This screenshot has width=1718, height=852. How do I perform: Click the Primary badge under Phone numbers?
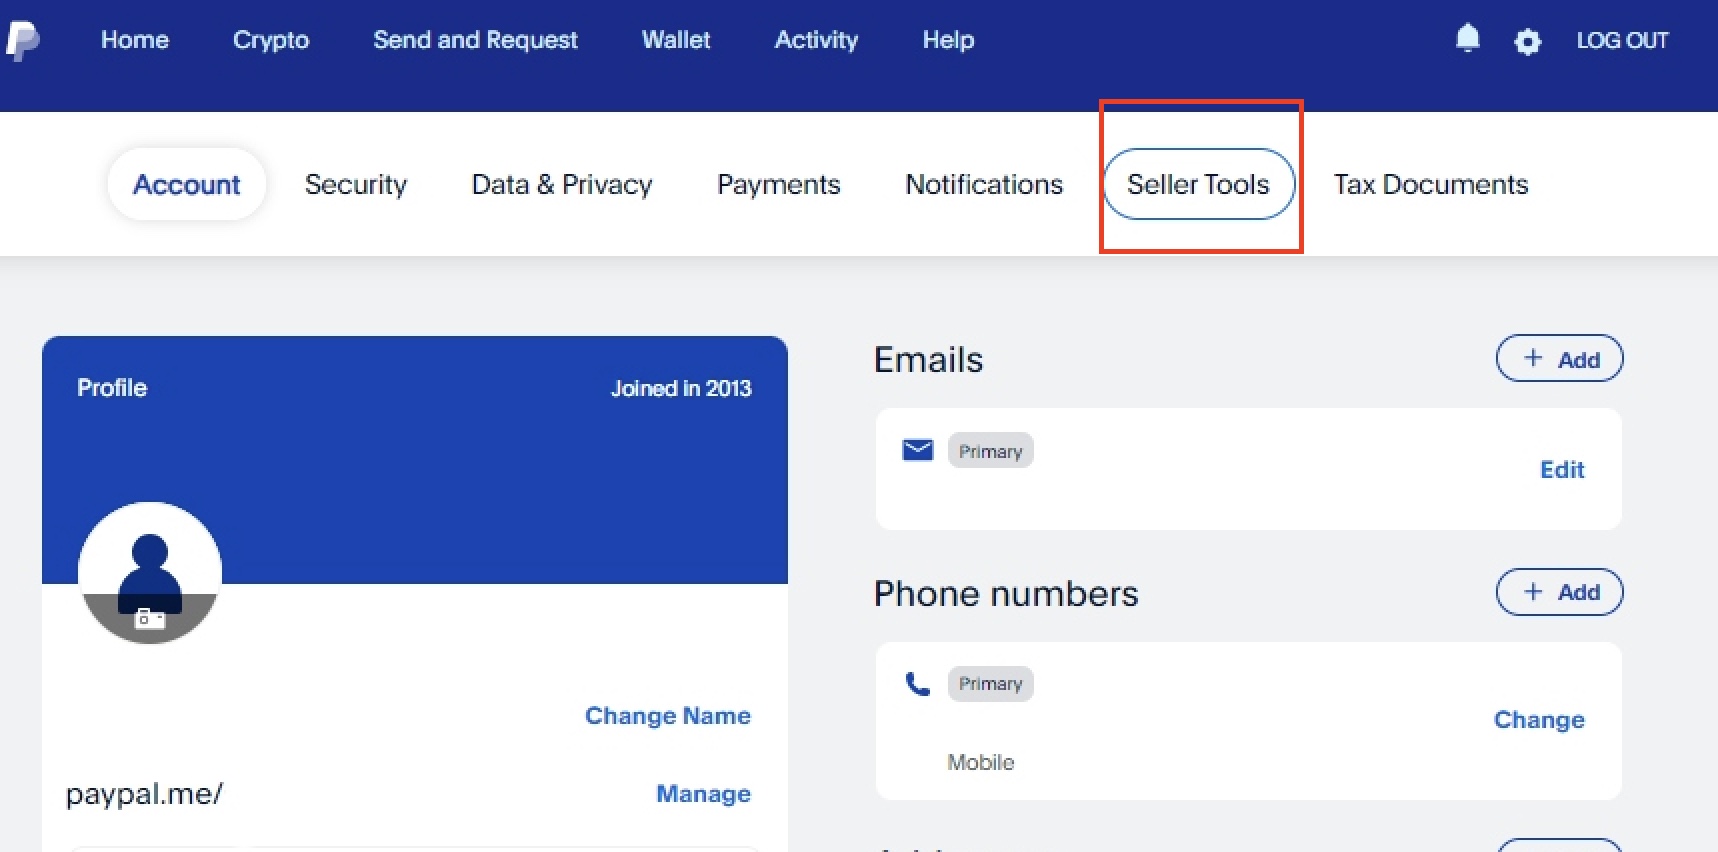pos(990,684)
